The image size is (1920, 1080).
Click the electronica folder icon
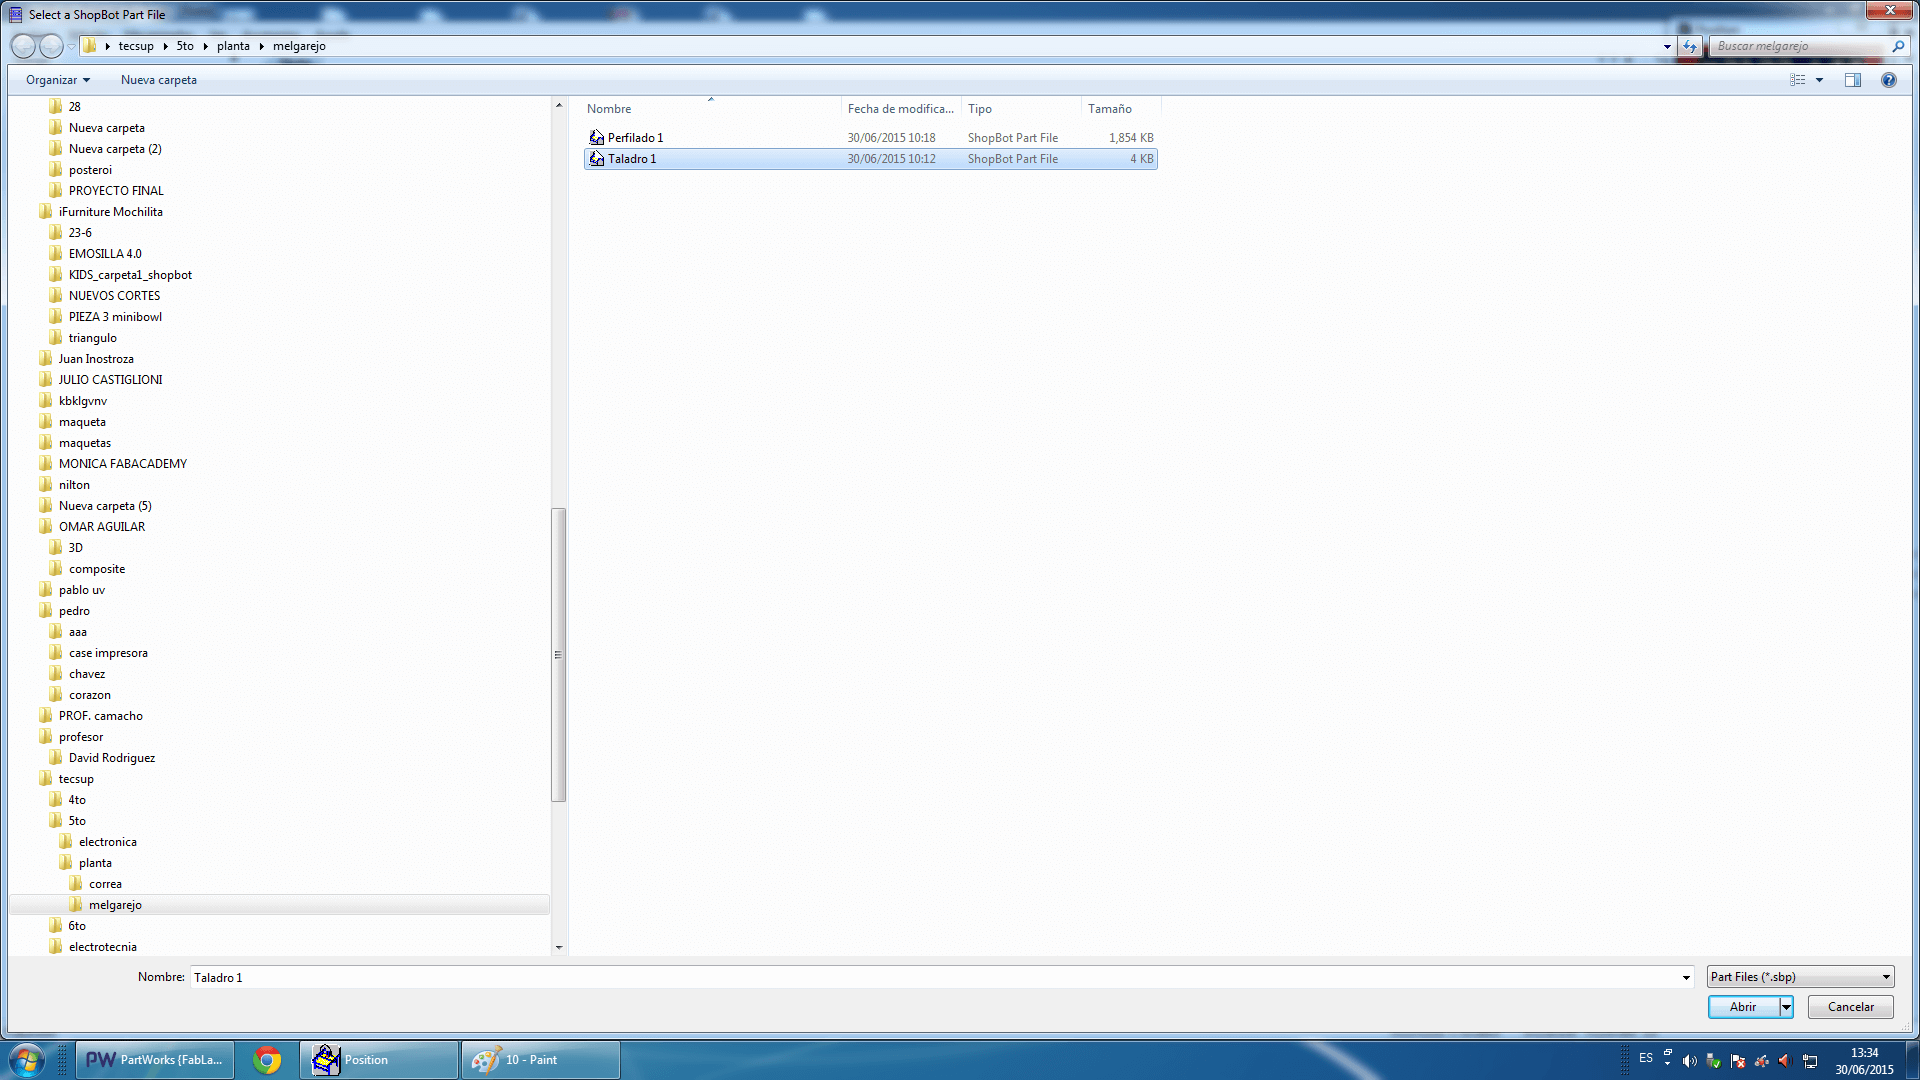pyautogui.click(x=66, y=842)
